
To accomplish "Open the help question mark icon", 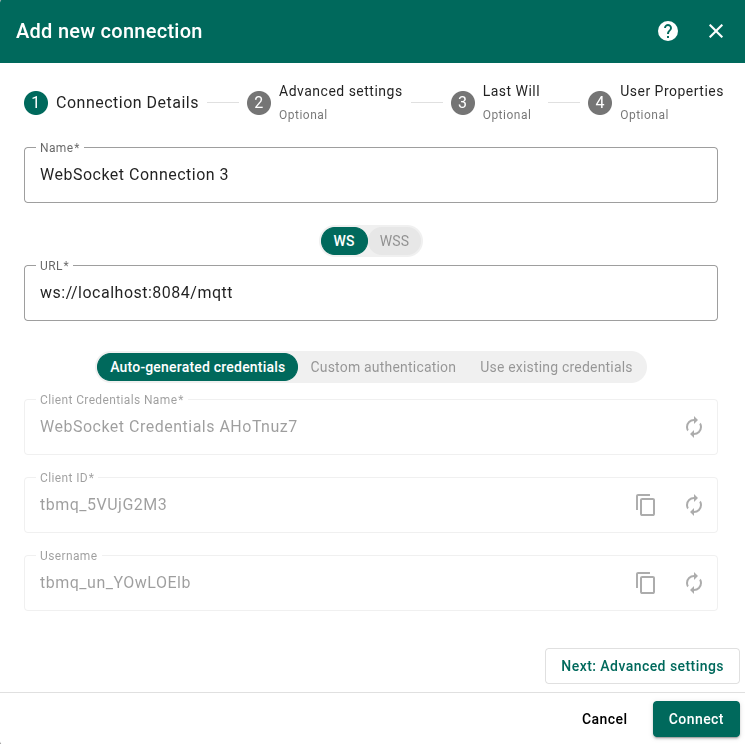I will 668,31.
